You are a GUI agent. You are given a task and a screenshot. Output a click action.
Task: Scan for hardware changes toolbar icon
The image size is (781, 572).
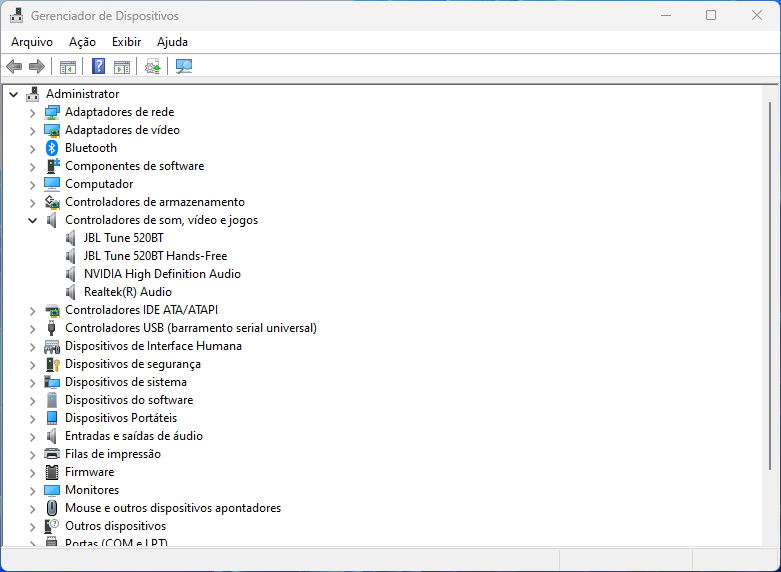pyautogui.click(x=184, y=66)
